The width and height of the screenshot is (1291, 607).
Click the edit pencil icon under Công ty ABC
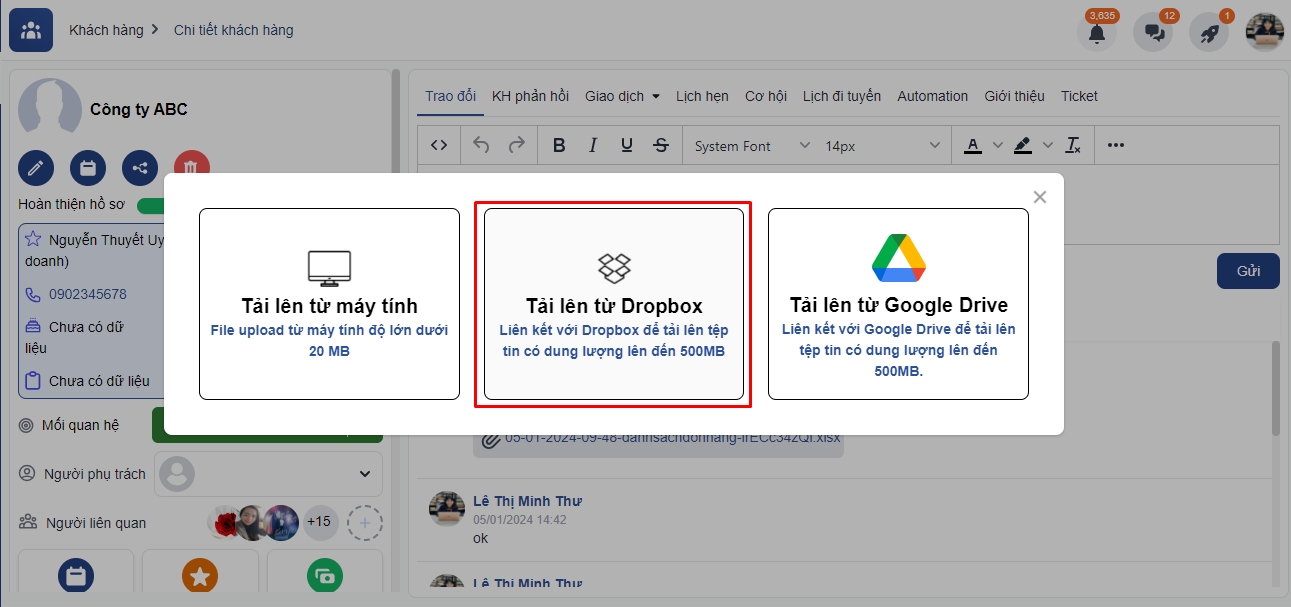coord(36,167)
